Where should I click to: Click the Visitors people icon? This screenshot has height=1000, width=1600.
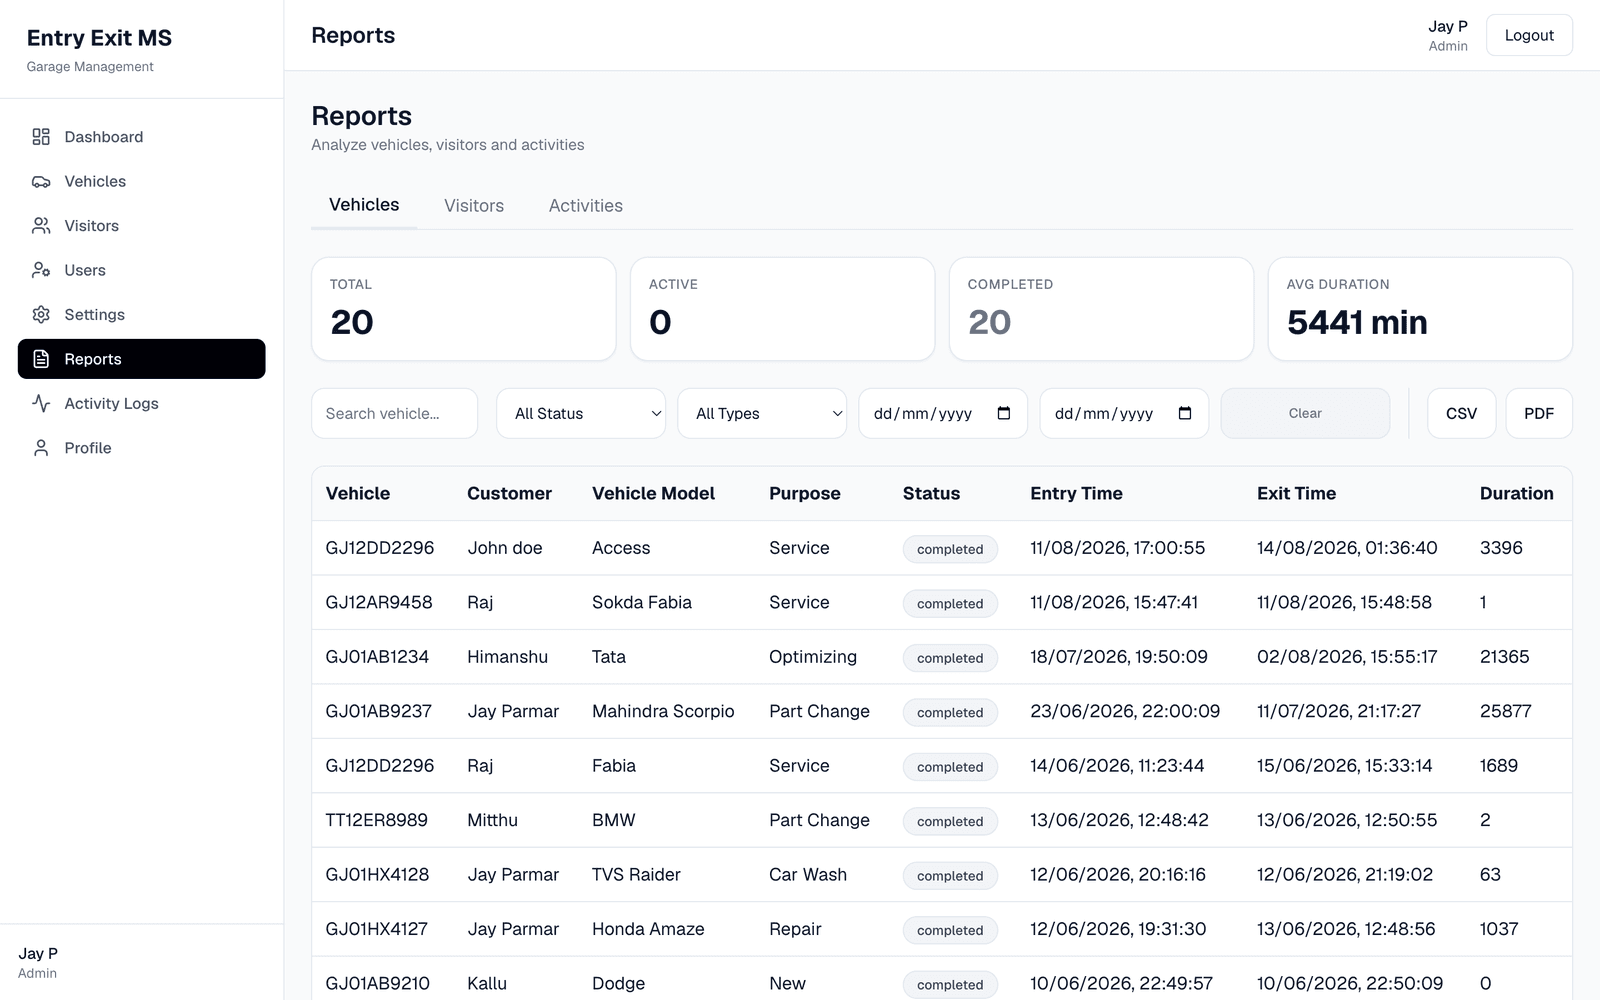41,226
